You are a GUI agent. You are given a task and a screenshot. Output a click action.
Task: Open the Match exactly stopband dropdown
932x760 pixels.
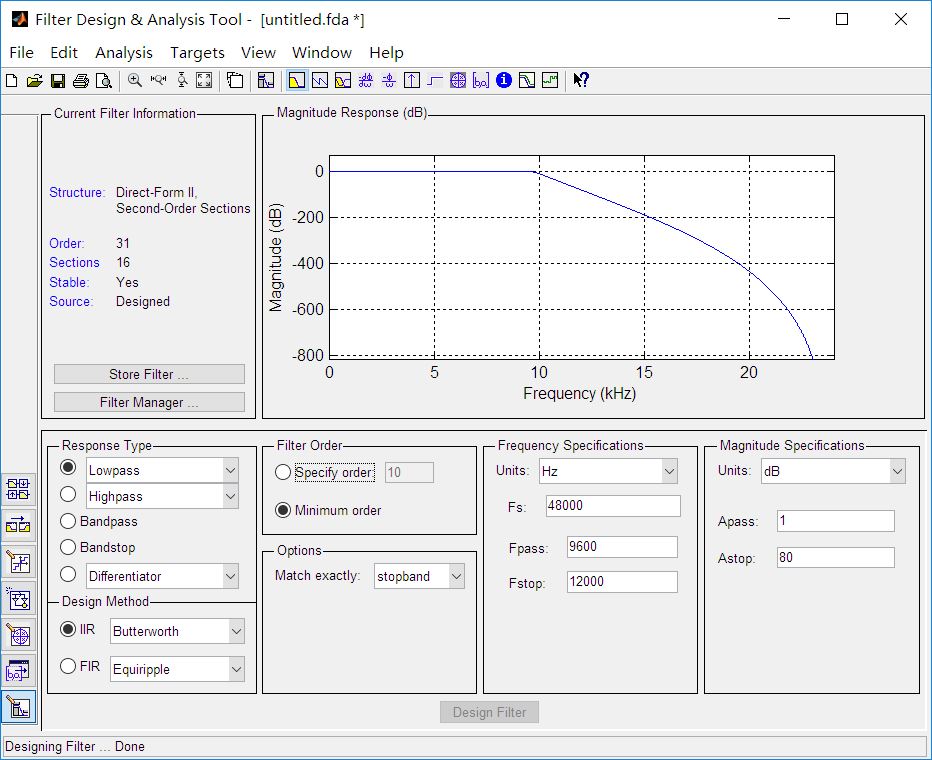click(x=456, y=576)
